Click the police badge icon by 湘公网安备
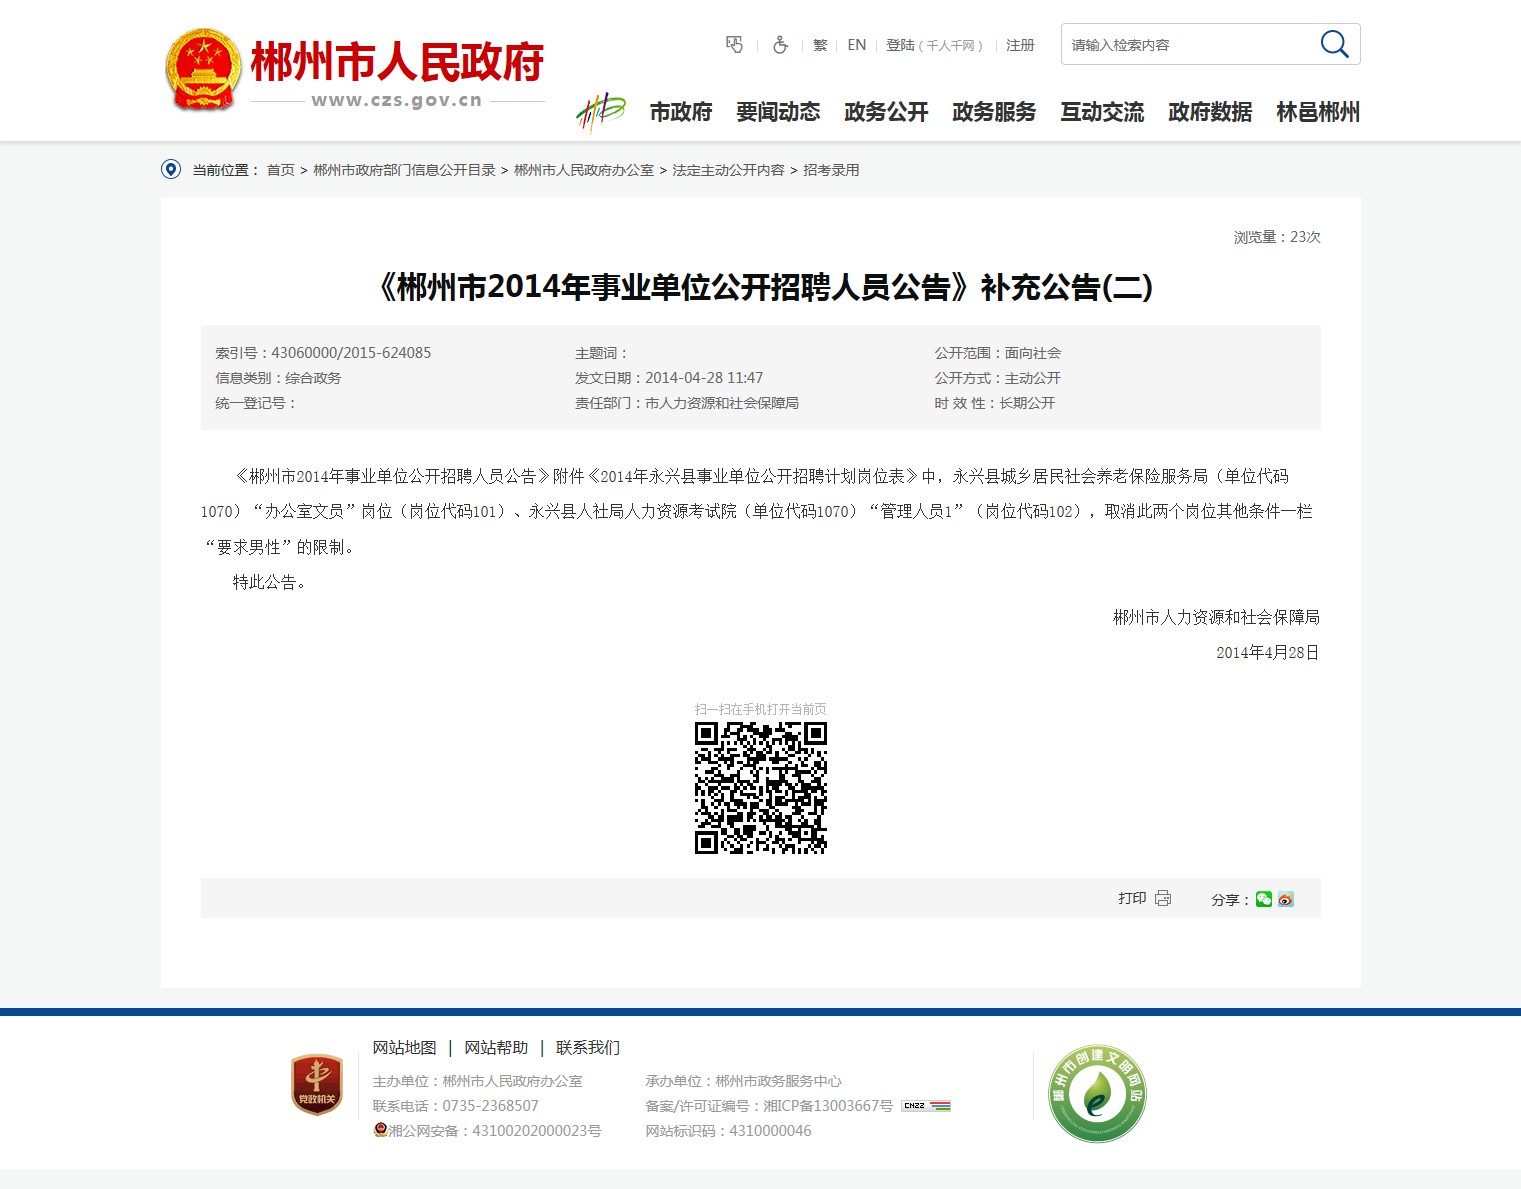 380,1130
